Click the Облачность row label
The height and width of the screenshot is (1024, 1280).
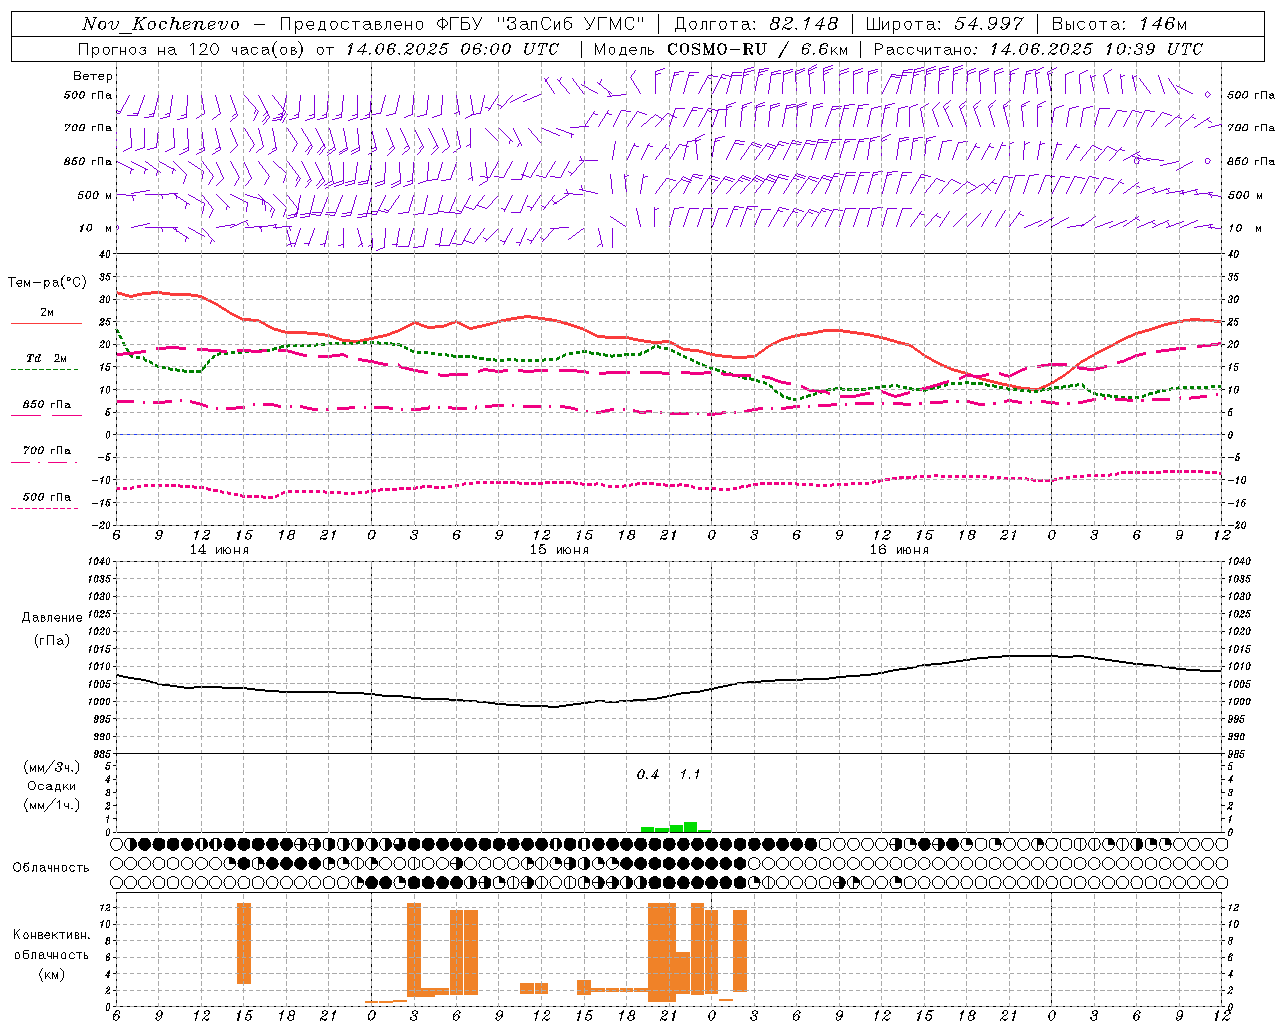[51, 867]
